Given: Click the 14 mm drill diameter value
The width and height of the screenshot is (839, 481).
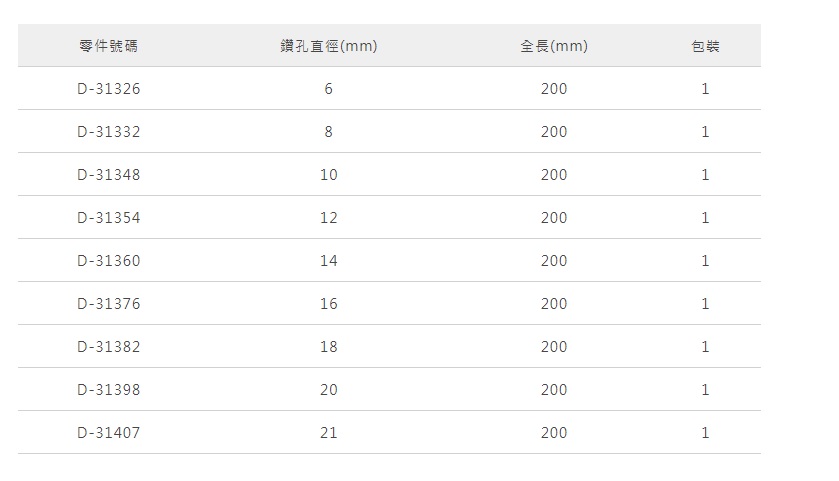Looking at the screenshot, I should click(328, 261).
